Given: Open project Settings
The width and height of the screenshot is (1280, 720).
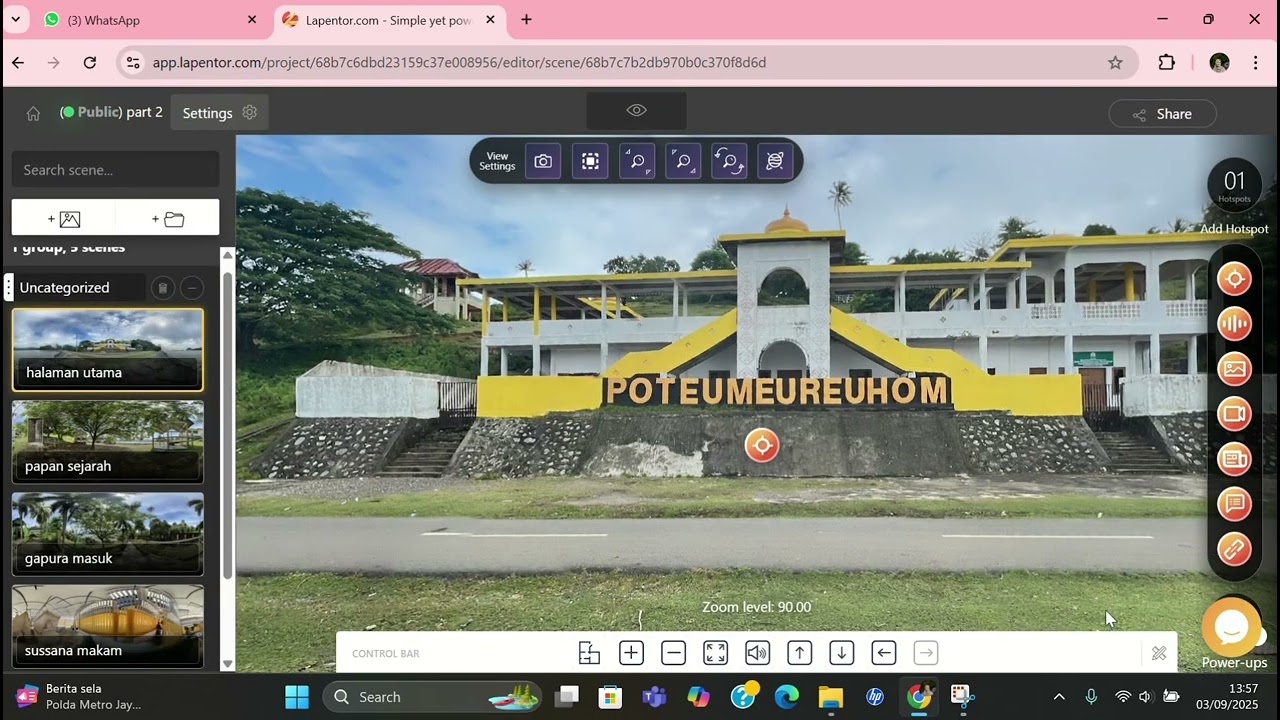Looking at the screenshot, I should click(220, 113).
